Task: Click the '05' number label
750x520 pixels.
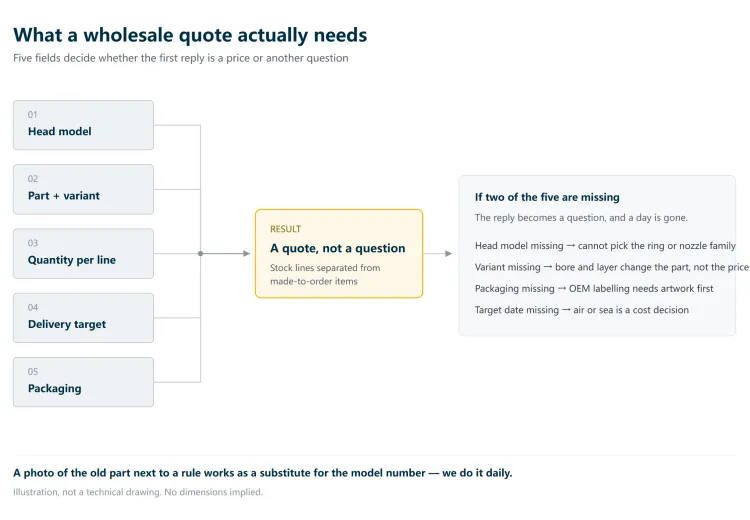Action: coord(33,372)
